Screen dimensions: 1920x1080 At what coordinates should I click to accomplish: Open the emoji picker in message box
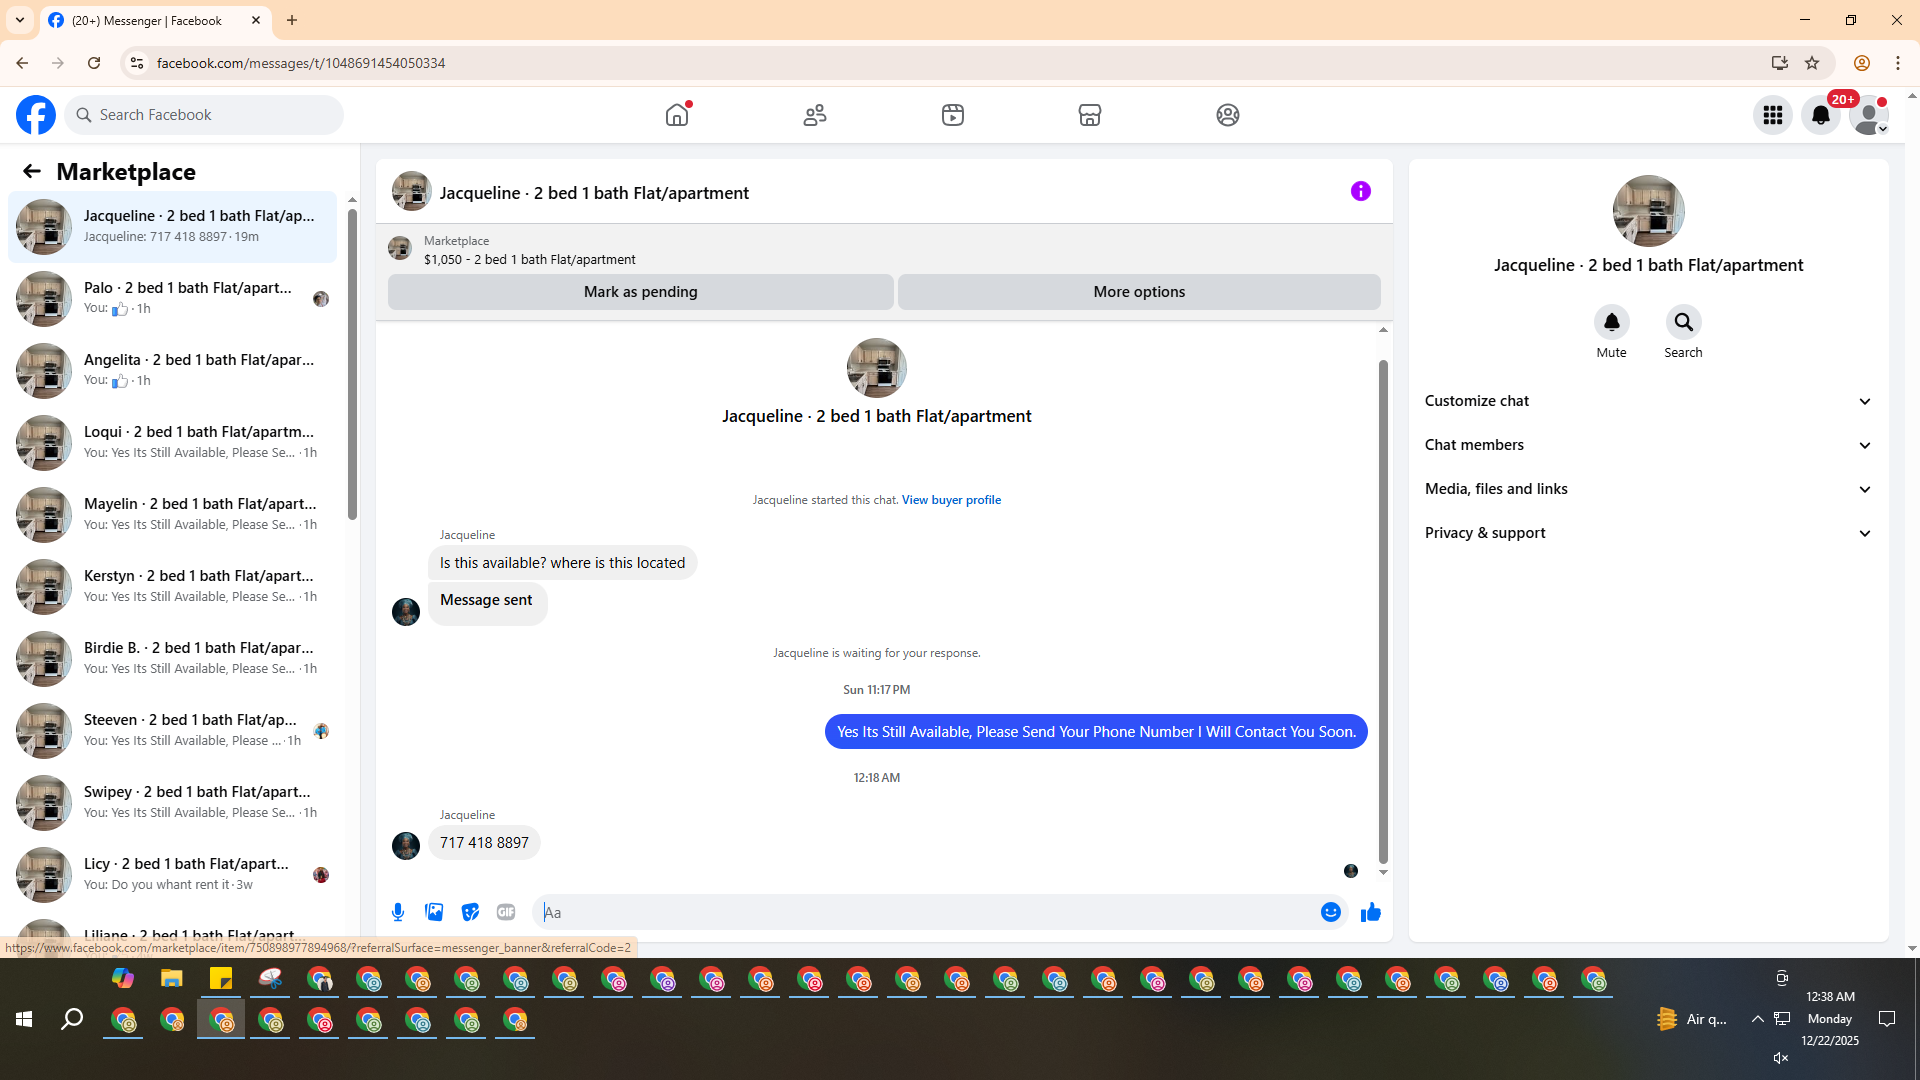point(1331,912)
